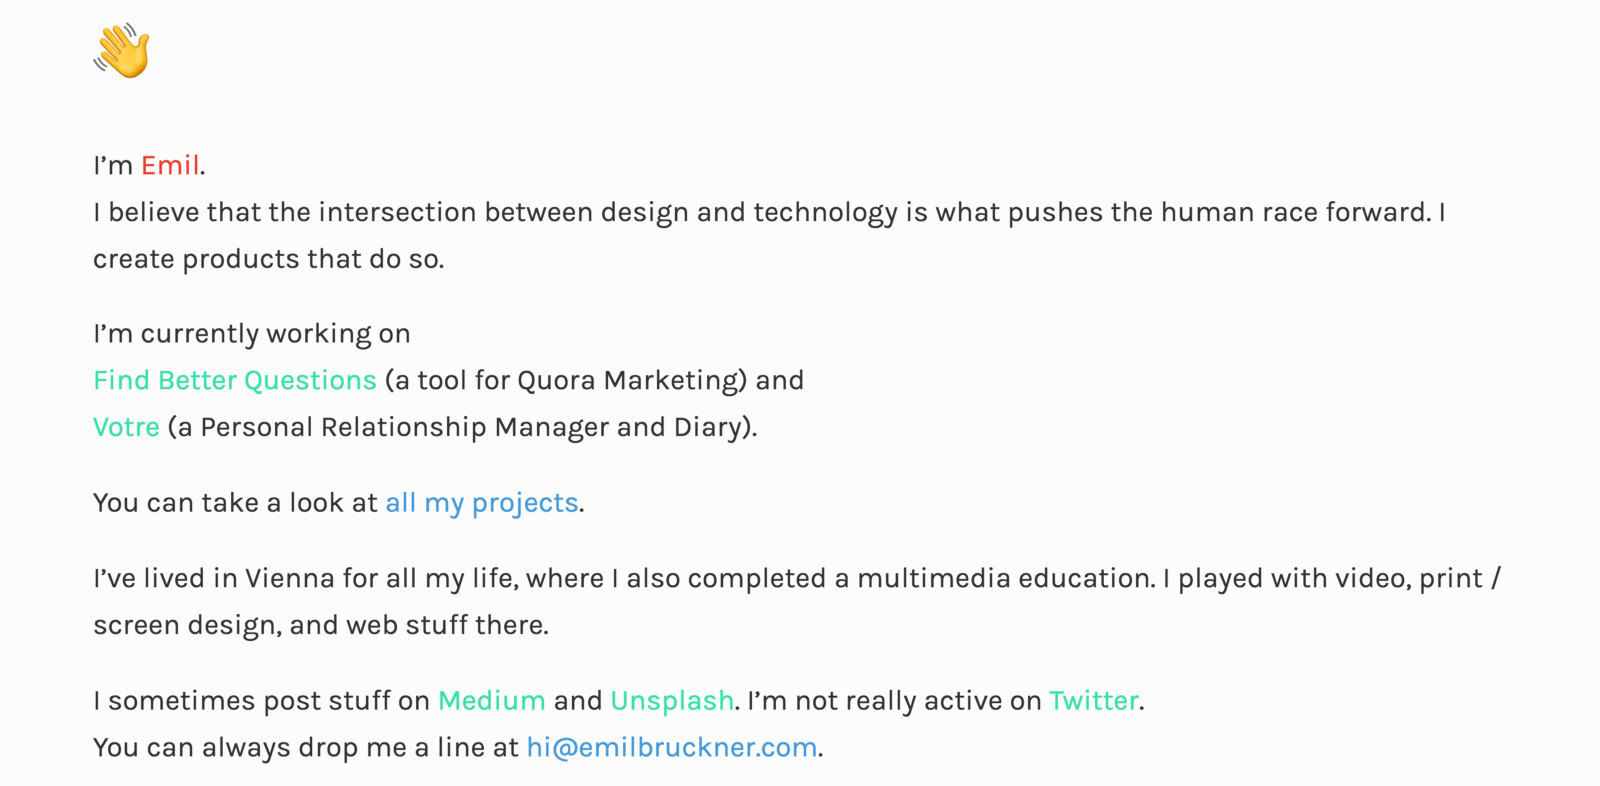
Task: Click the You can take a look at text
Action: [235, 502]
